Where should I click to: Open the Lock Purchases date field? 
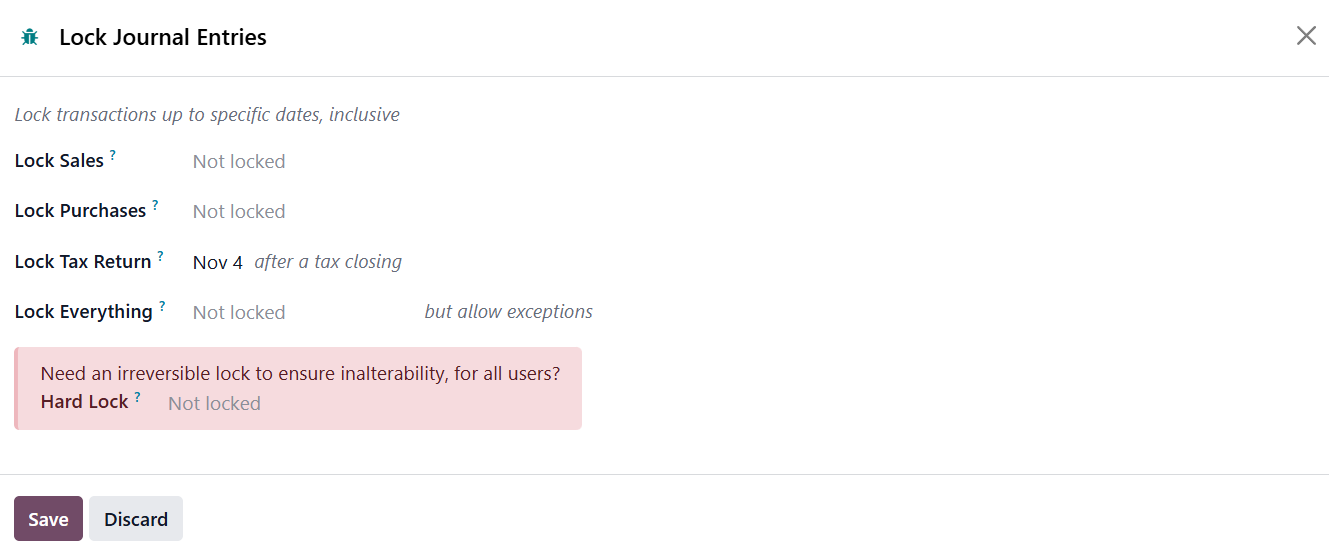(239, 212)
